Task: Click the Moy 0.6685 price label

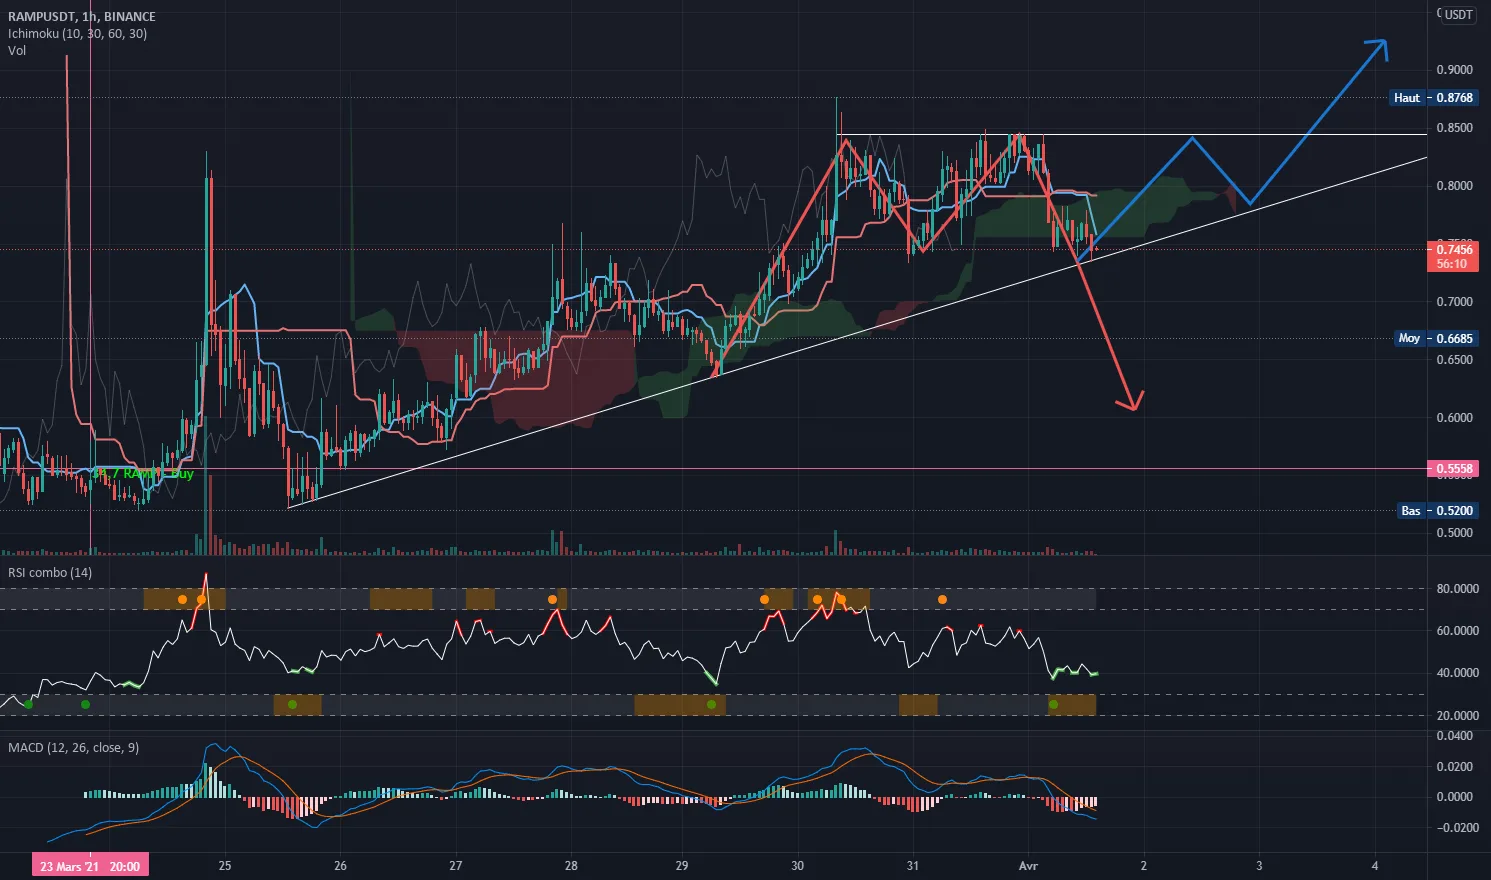Action: pyautogui.click(x=1436, y=339)
